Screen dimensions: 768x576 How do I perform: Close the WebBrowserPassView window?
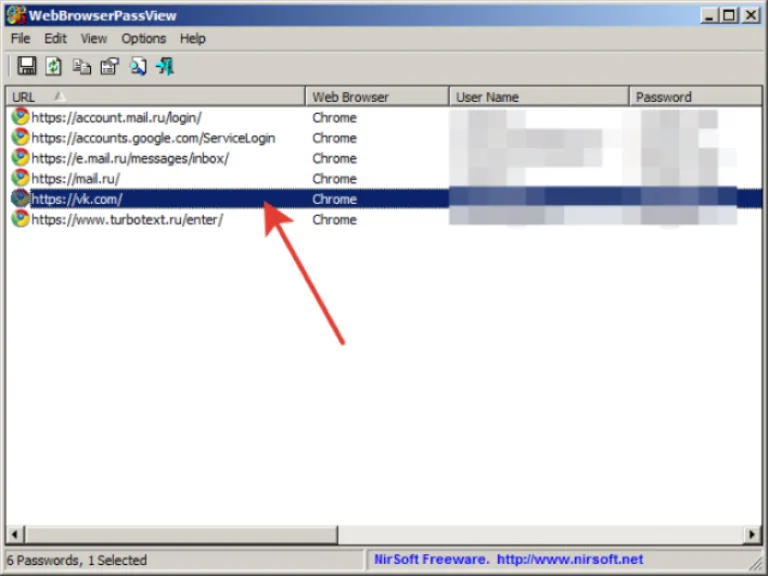[751, 16]
